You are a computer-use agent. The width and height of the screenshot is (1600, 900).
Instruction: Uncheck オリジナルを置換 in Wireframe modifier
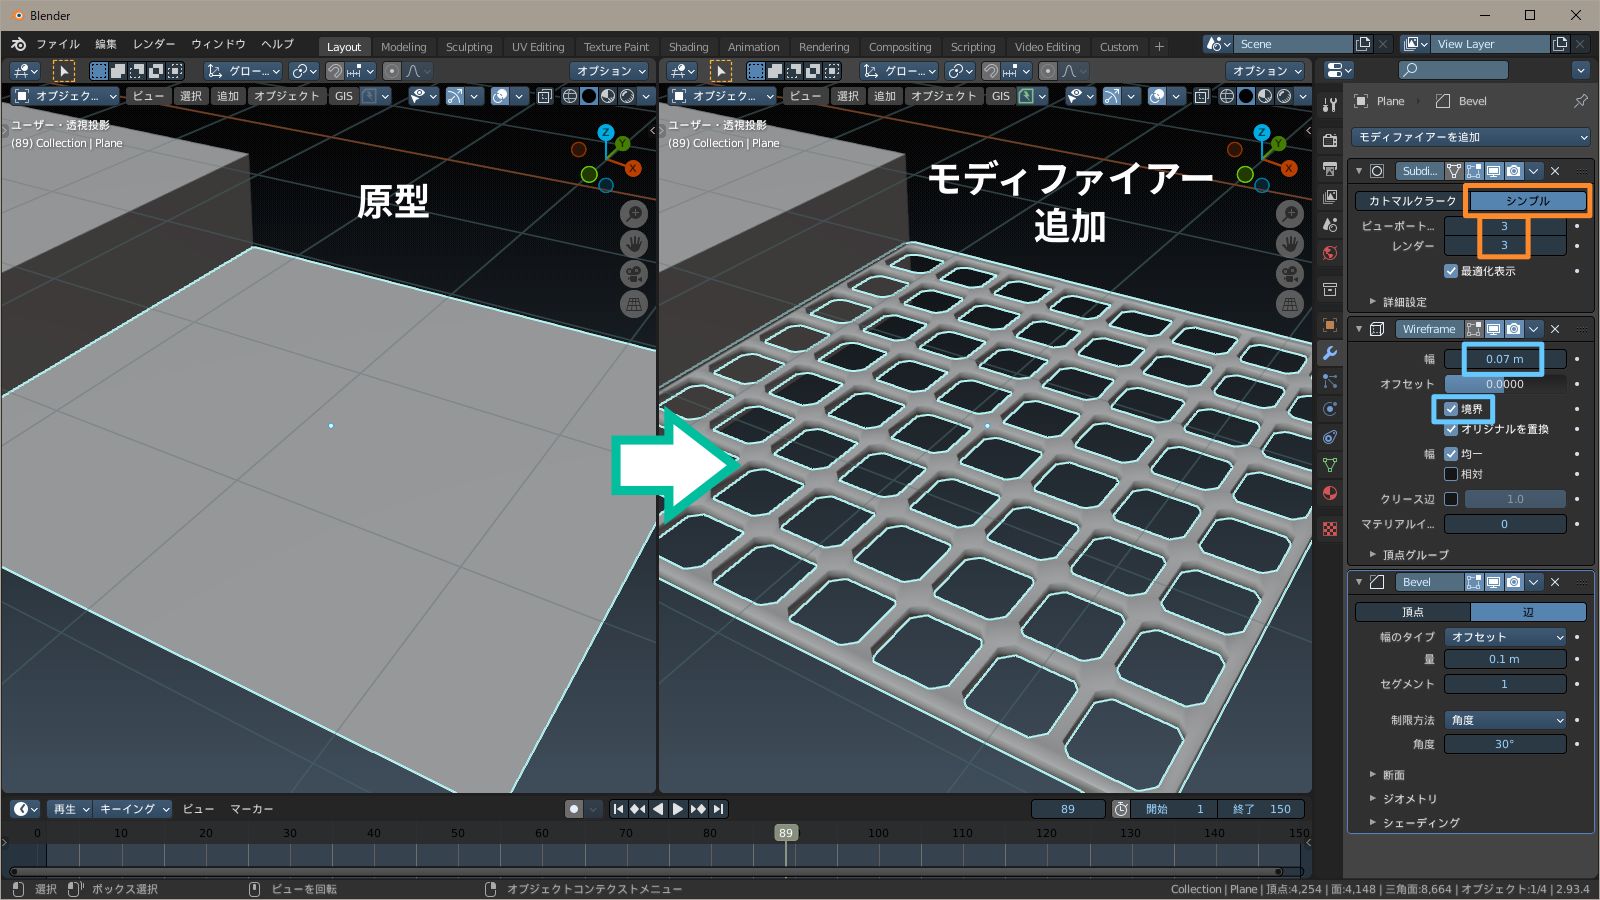(x=1452, y=428)
